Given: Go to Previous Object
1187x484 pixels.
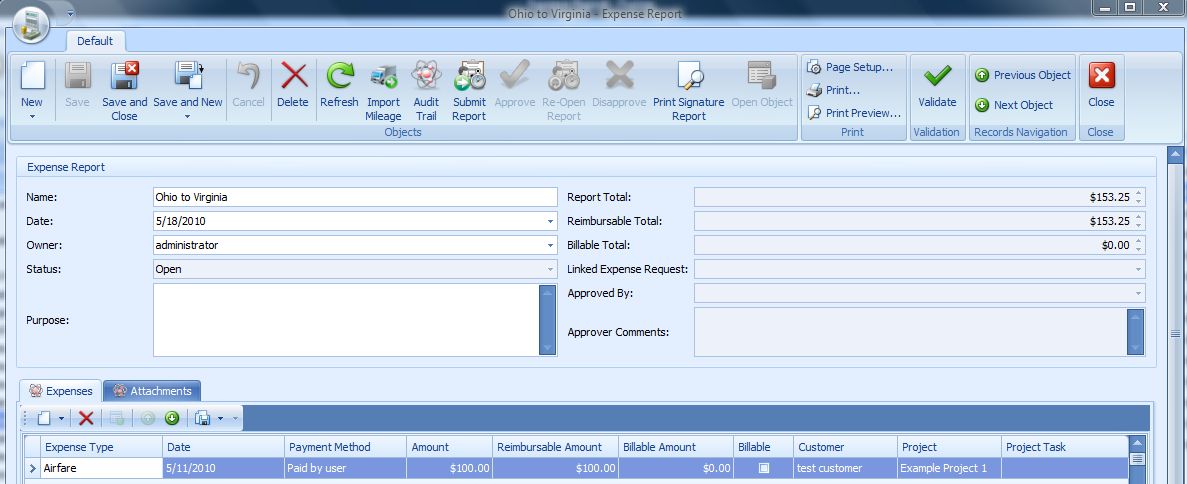Looking at the screenshot, I should (1023, 75).
